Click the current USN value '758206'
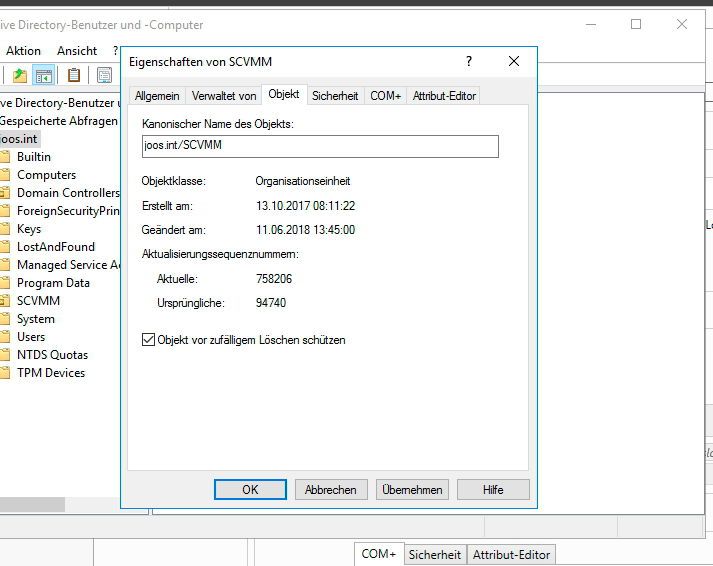 pos(274,279)
